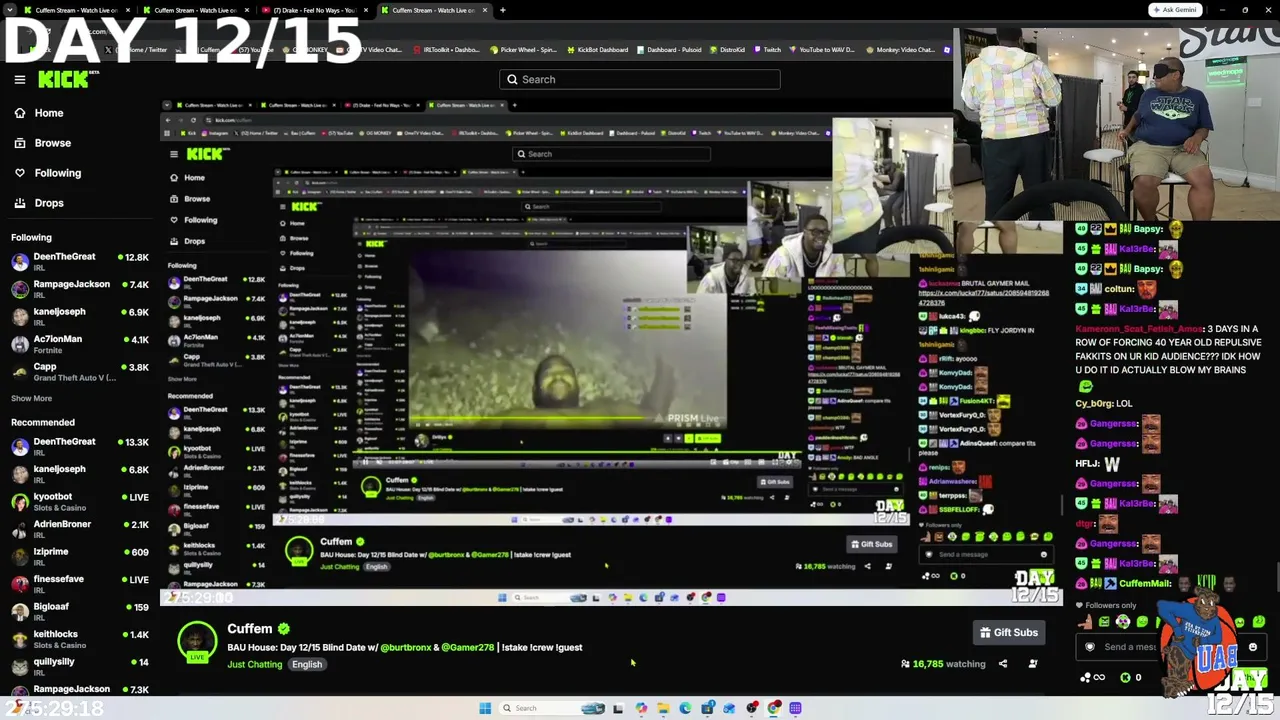Click the Cuffem channel name heading
The image size is (1280, 720).
click(x=250, y=629)
